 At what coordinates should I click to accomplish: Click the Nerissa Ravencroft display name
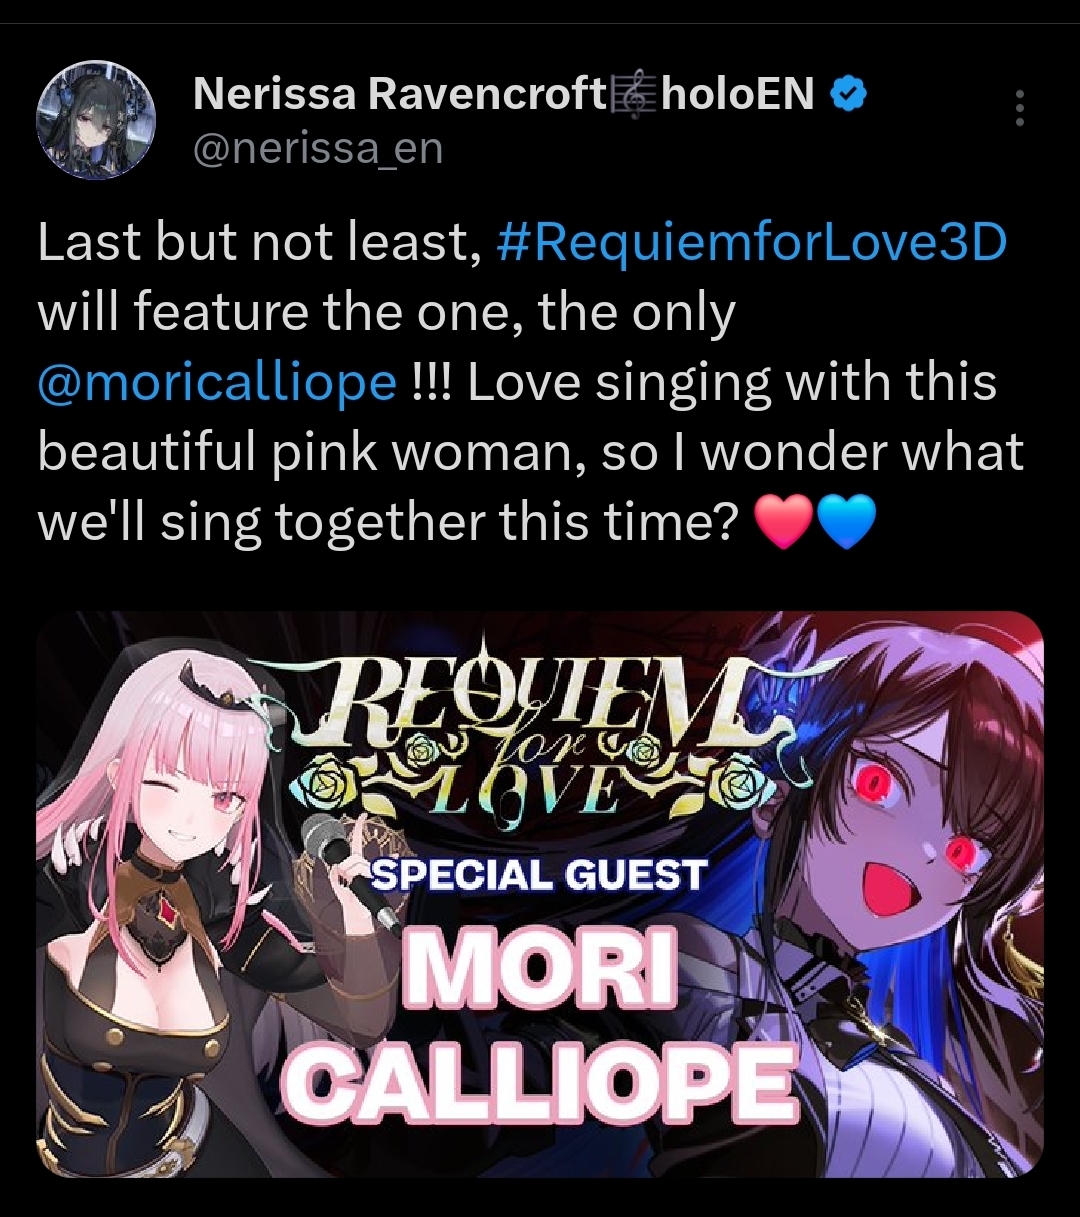(399, 95)
